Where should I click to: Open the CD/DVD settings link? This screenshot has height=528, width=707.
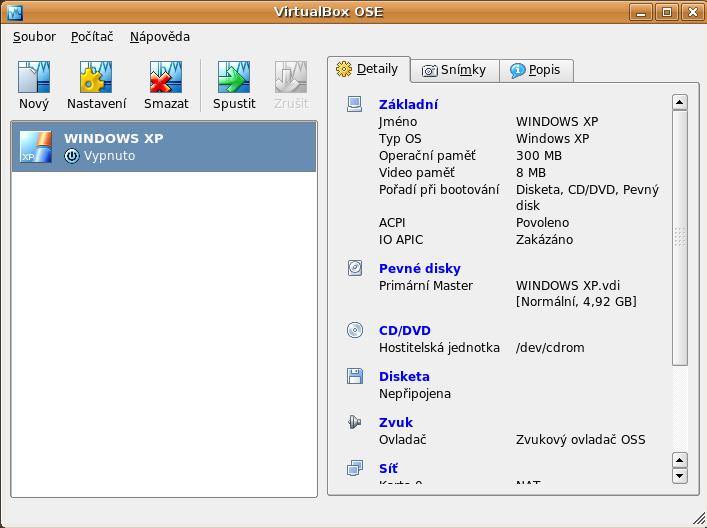pos(404,331)
